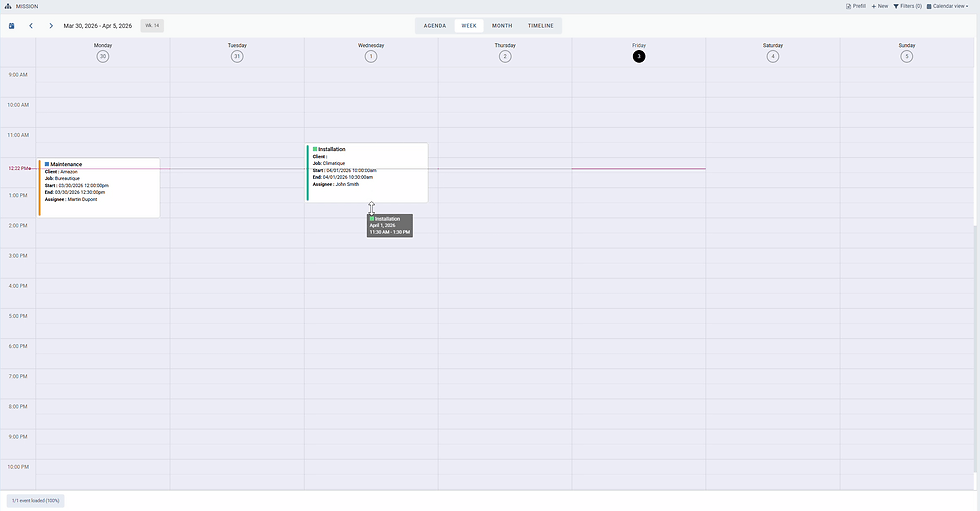Open the Installation event on Wednesday

[367, 172]
